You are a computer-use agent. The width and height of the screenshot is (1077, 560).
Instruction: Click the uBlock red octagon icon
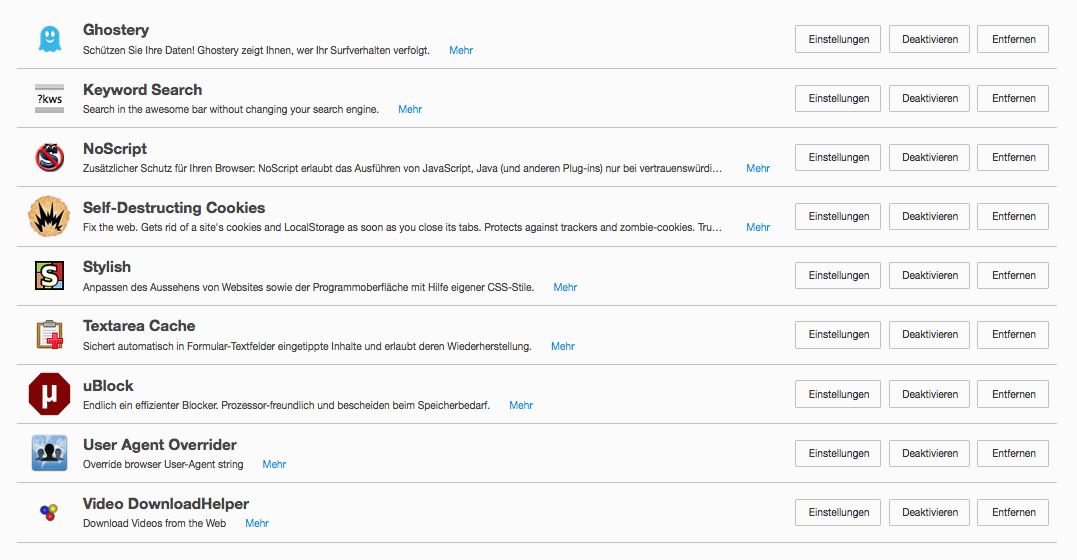click(49, 394)
